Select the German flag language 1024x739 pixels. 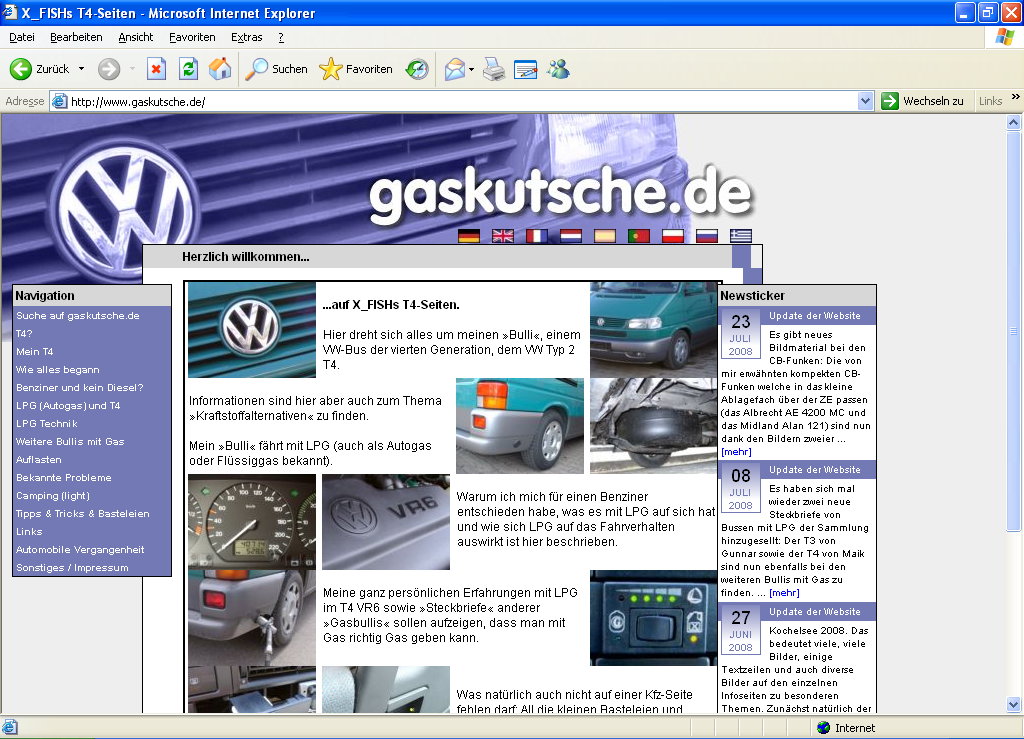tap(469, 236)
